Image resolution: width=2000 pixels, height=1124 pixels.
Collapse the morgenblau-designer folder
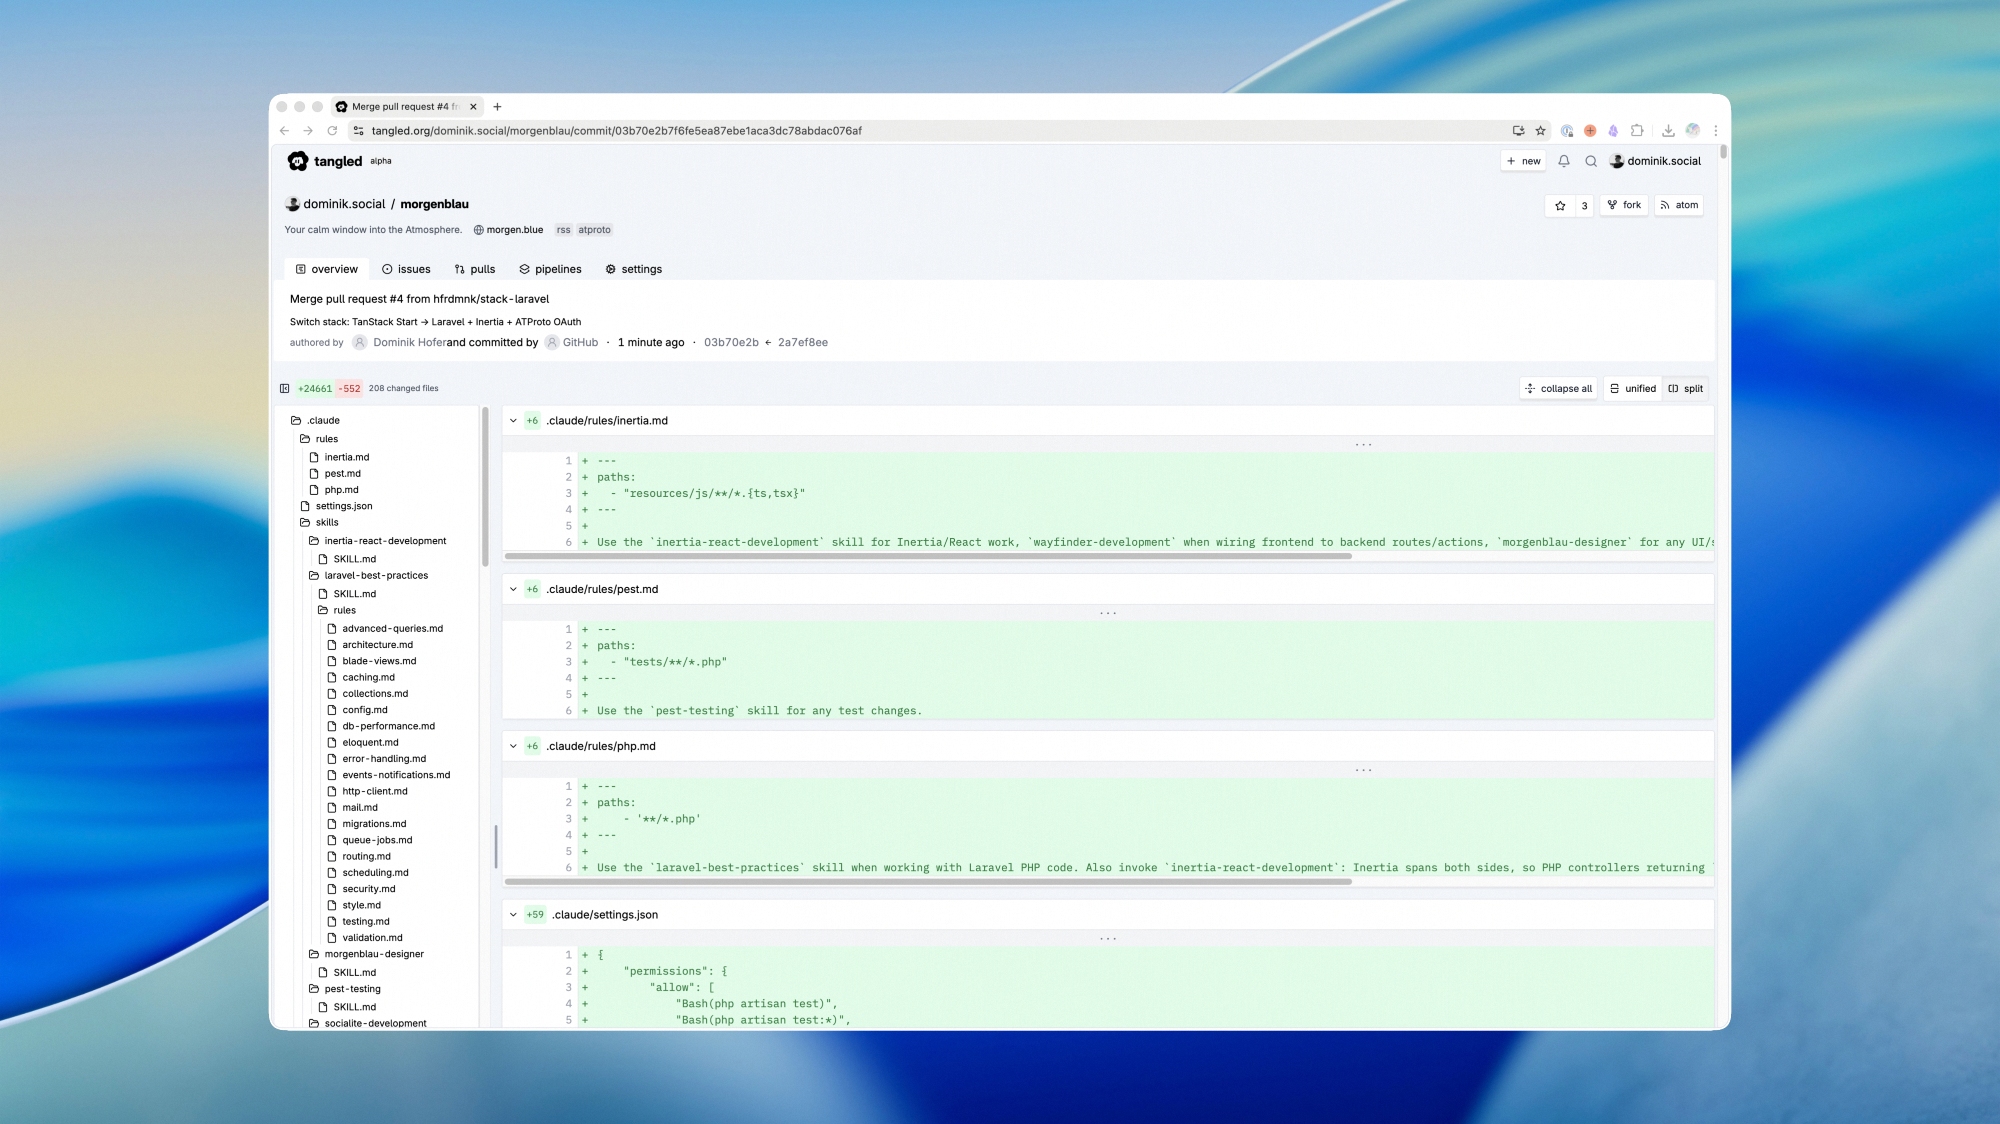(x=366, y=955)
